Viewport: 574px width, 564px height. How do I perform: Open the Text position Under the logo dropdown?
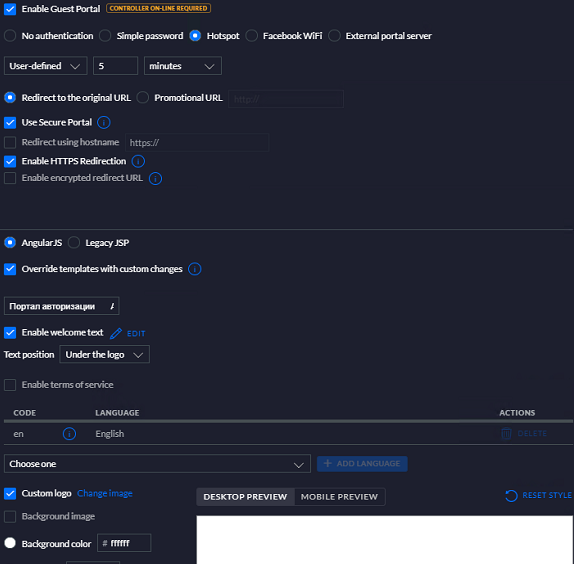104,354
